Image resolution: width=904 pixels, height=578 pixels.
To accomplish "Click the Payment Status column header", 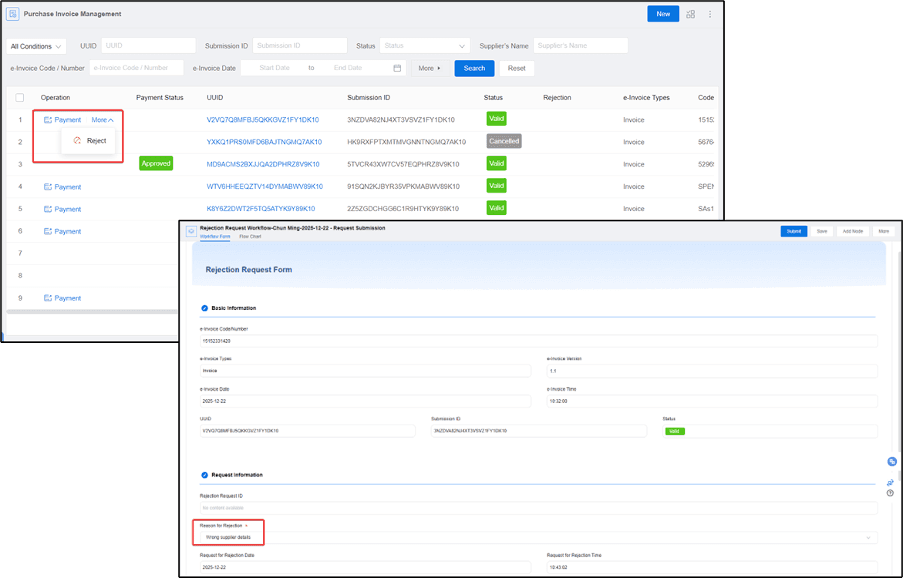I will (x=160, y=97).
